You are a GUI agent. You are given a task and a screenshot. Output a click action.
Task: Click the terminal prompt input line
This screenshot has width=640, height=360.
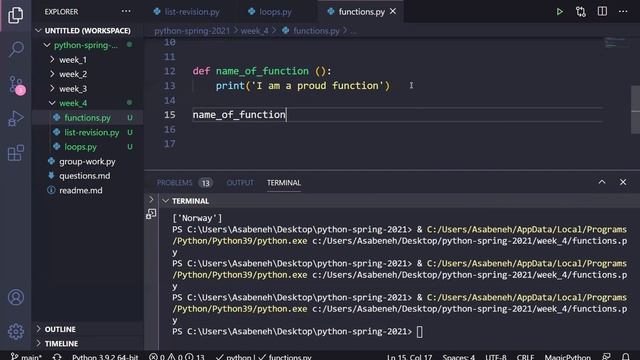[297, 331]
